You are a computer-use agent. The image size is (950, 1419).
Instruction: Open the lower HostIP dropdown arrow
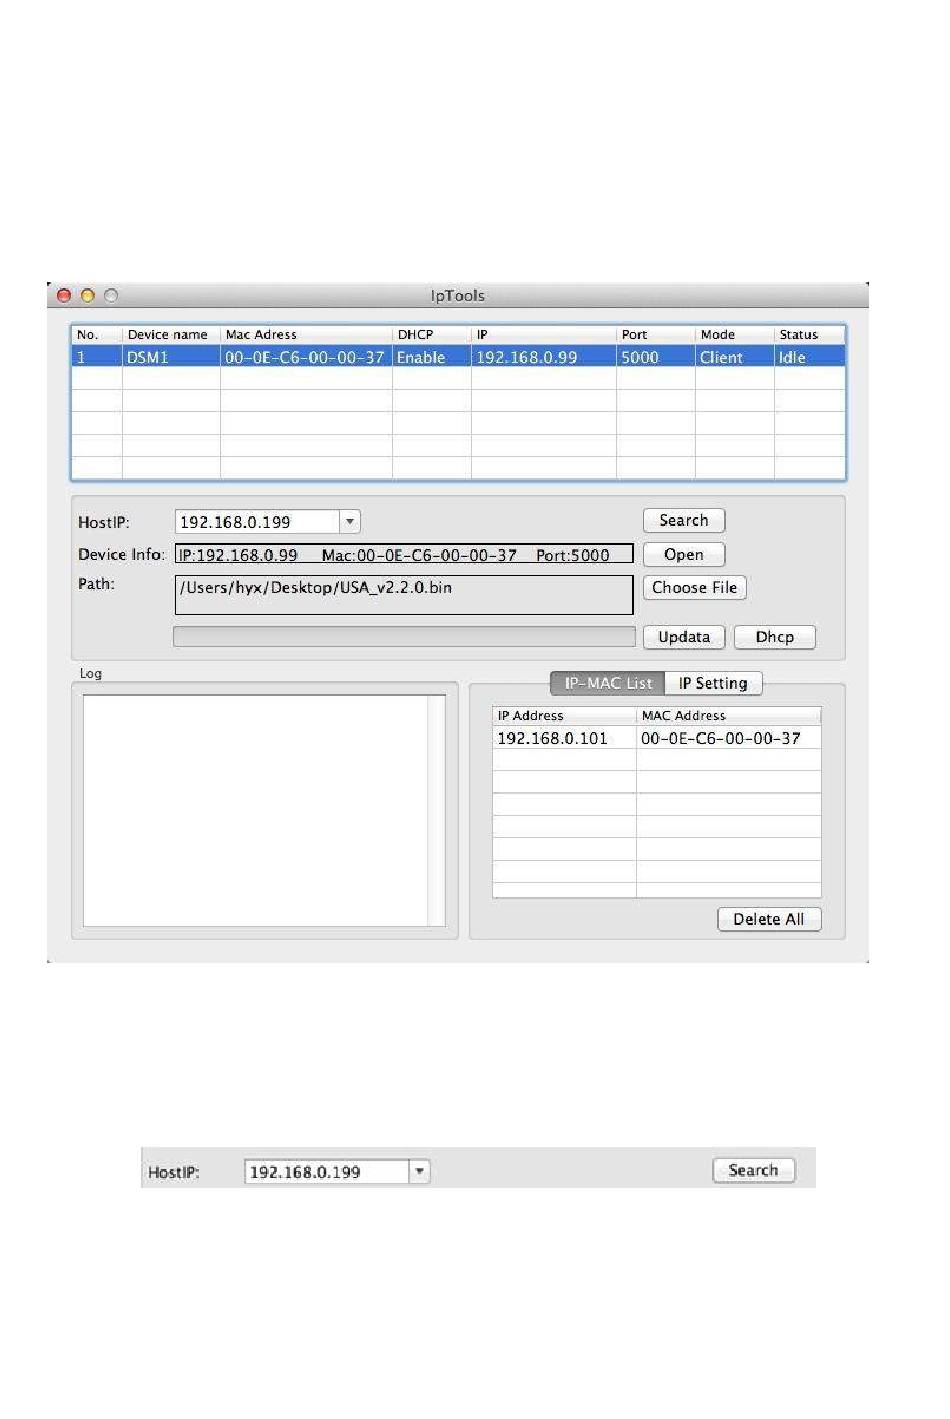[x=420, y=1171]
